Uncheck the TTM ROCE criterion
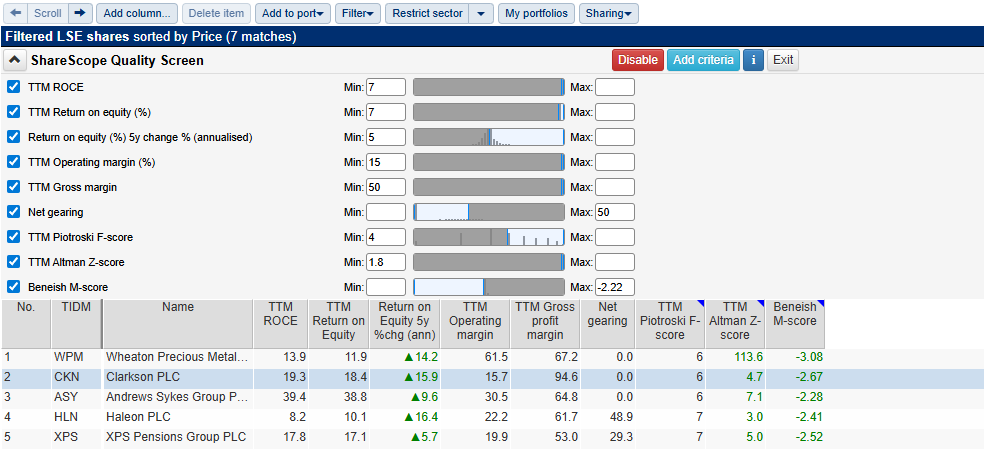This screenshot has height=449, width=984. point(13,87)
